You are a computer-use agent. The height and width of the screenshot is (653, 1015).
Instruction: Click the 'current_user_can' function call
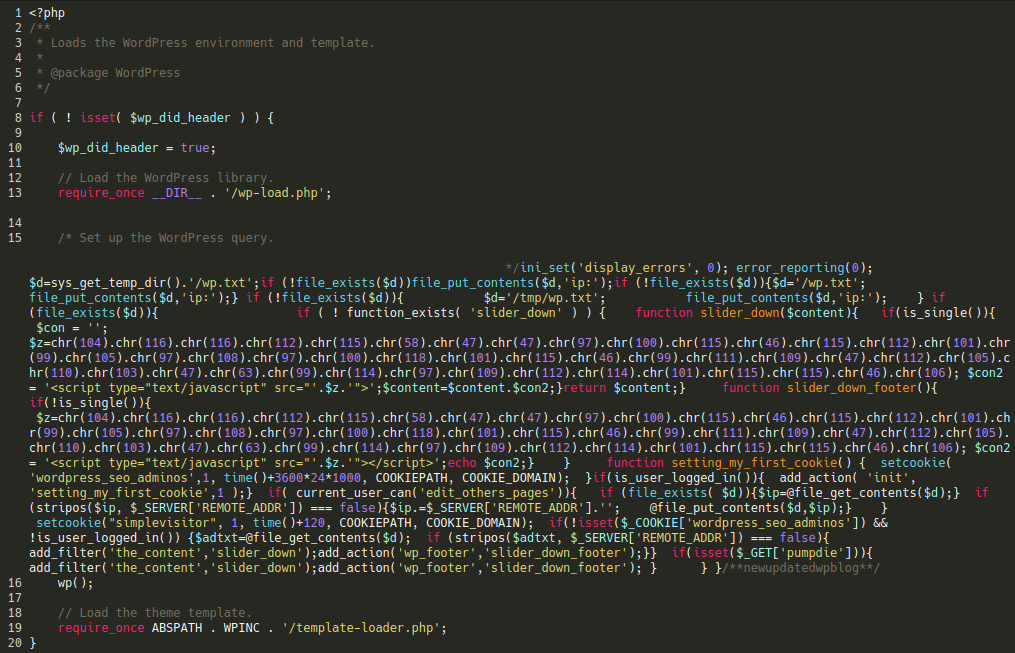[x=354, y=493]
